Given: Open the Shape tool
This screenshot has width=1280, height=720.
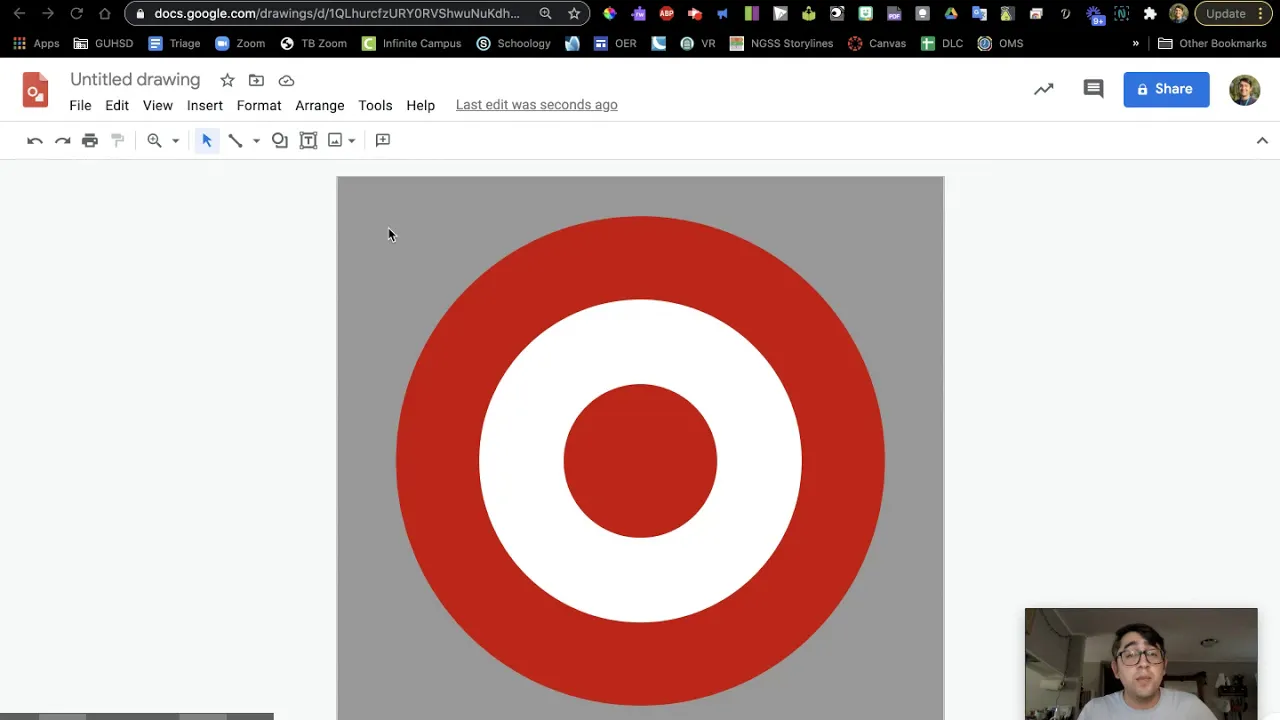Looking at the screenshot, I should (280, 141).
